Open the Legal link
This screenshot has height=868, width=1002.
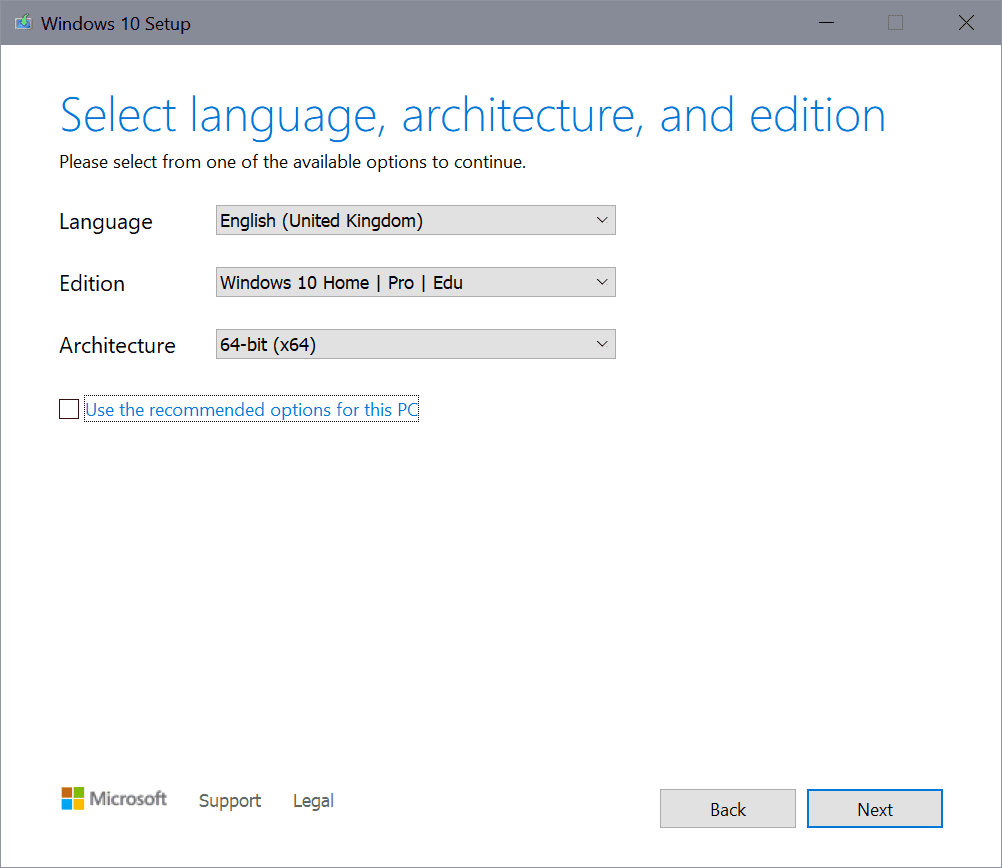(313, 800)
